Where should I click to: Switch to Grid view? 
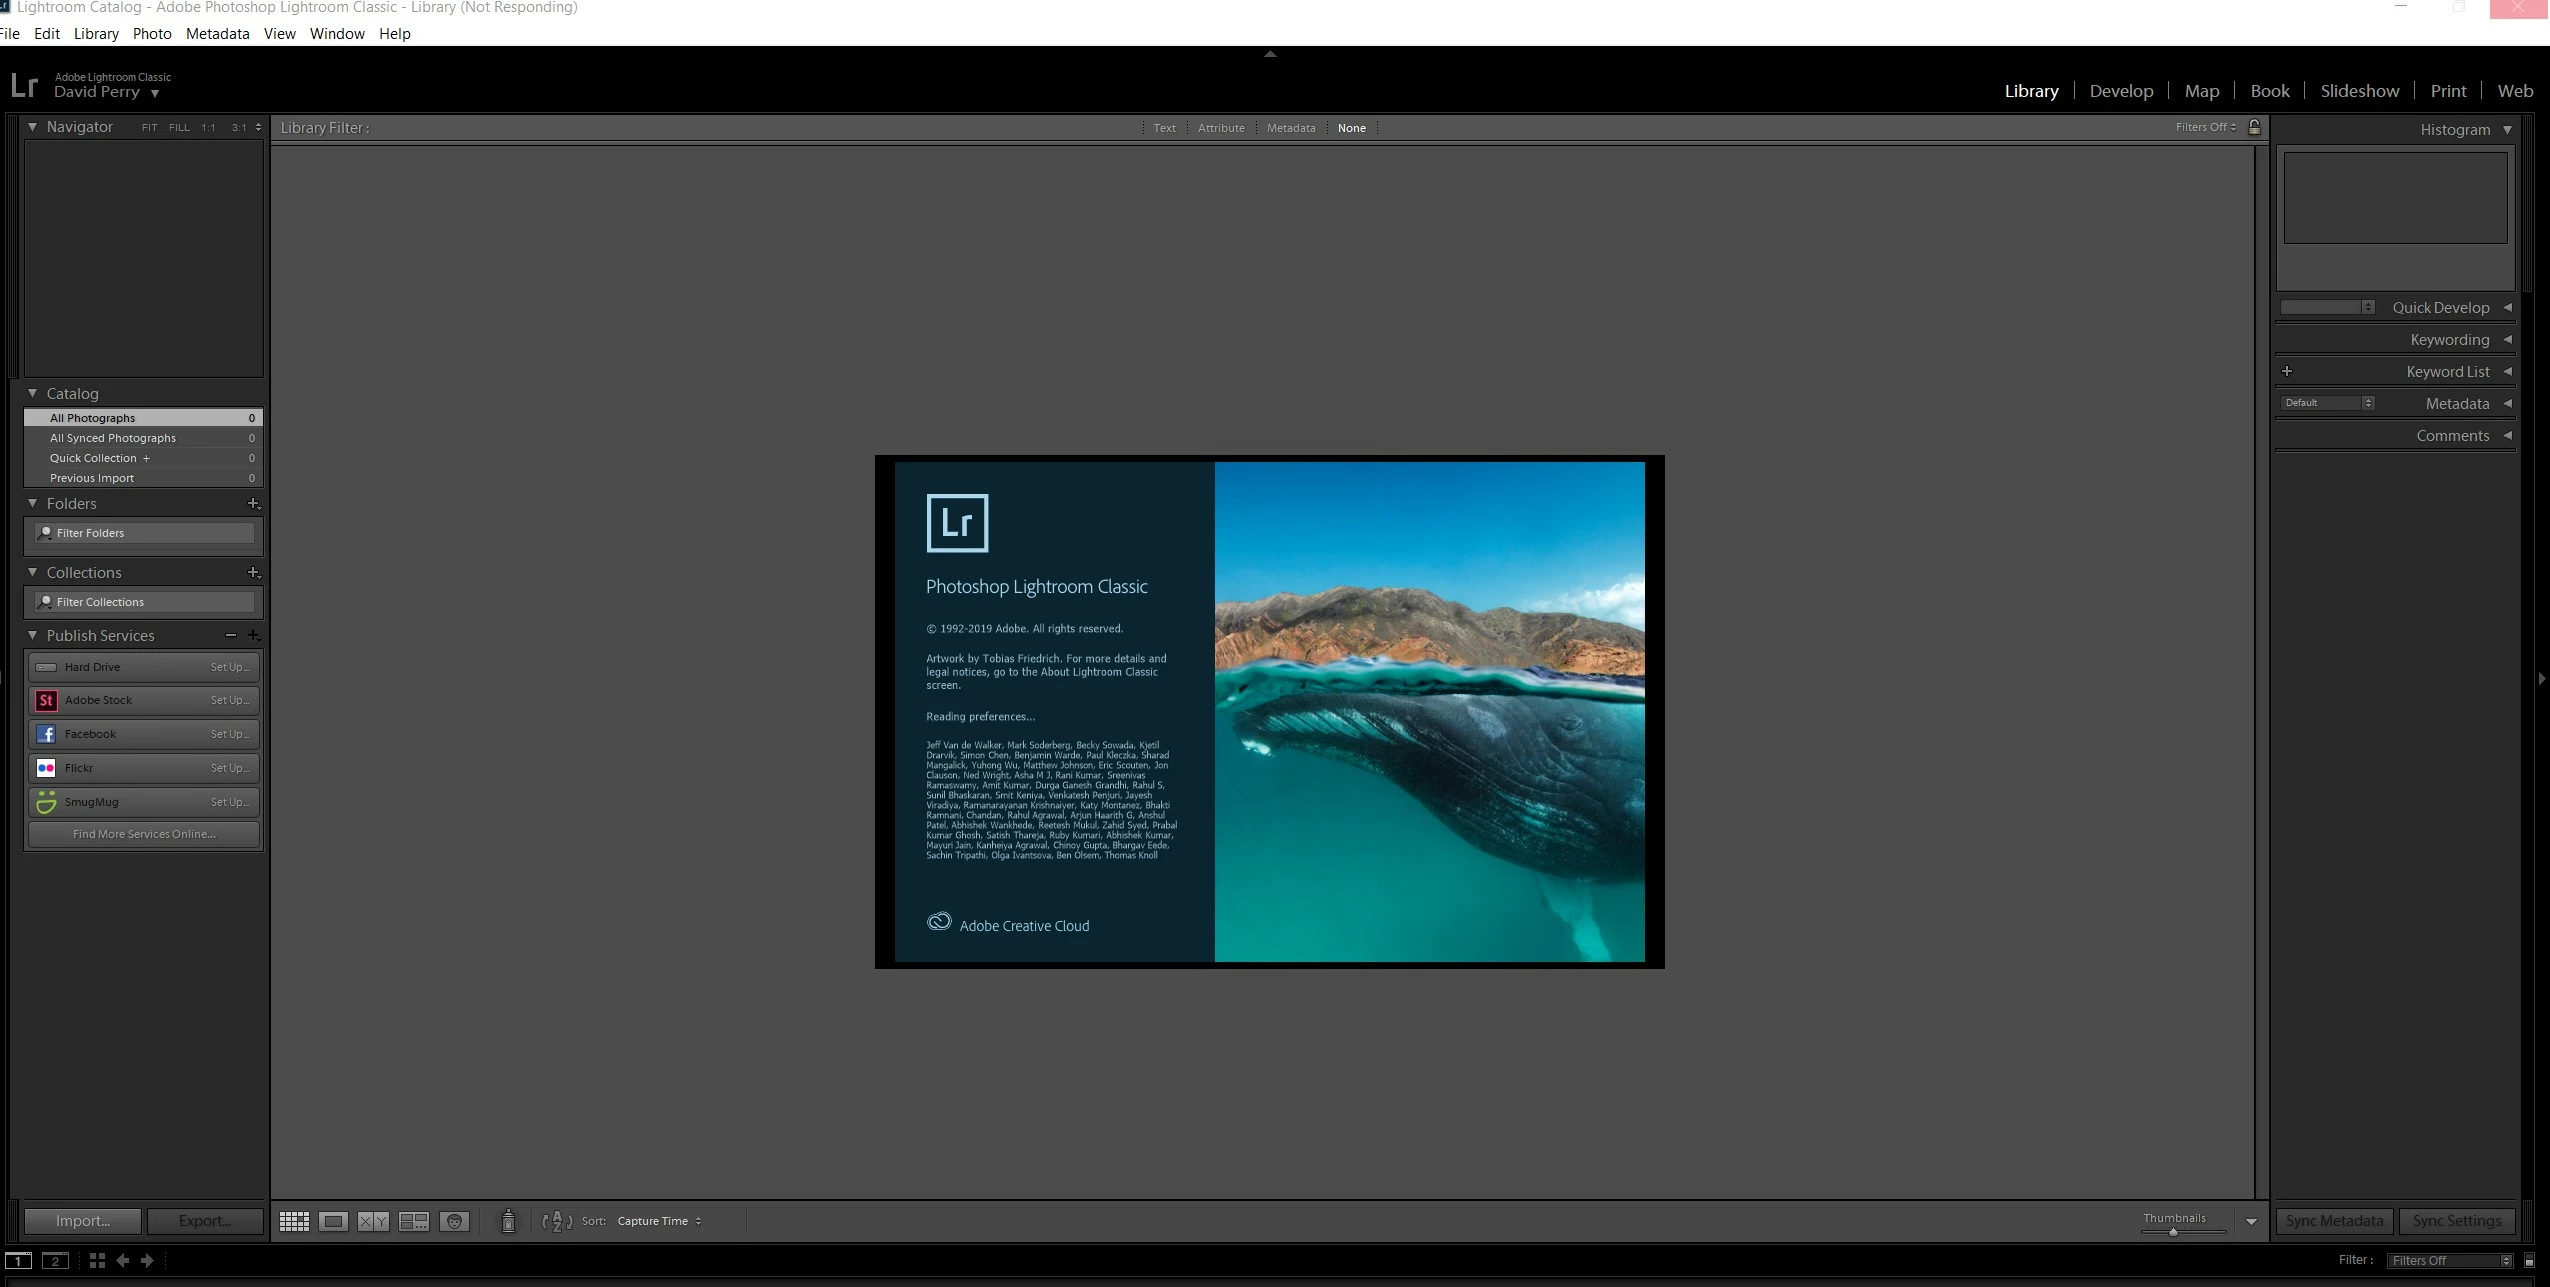click(294, 1221)
